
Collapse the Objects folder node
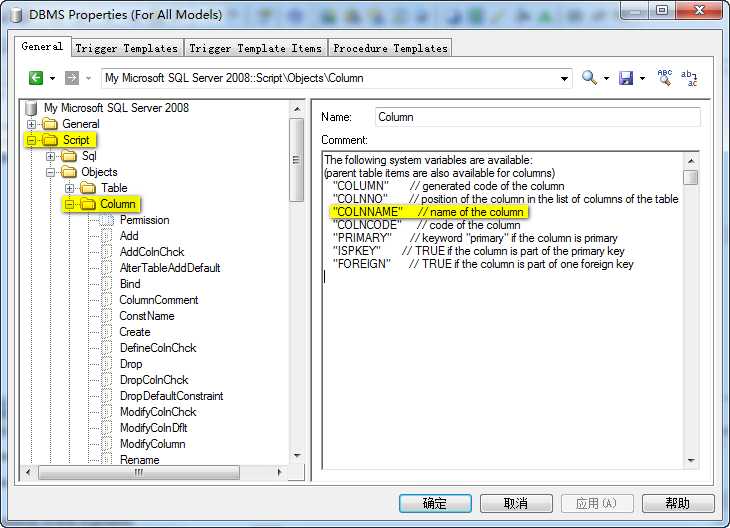(50, 172)
